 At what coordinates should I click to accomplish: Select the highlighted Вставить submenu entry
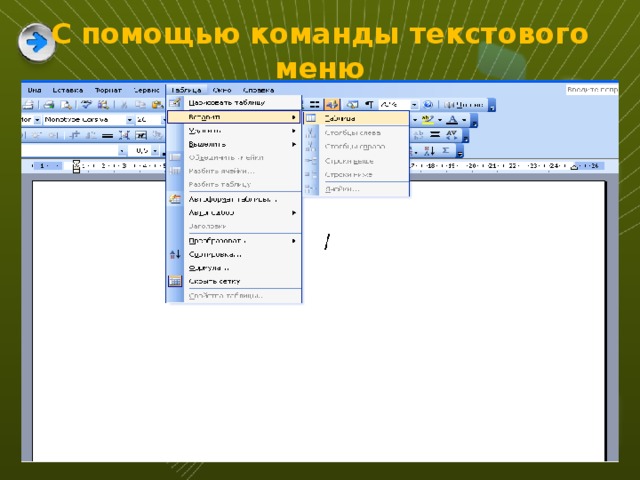pyautogui.click(x=234, y=117)
